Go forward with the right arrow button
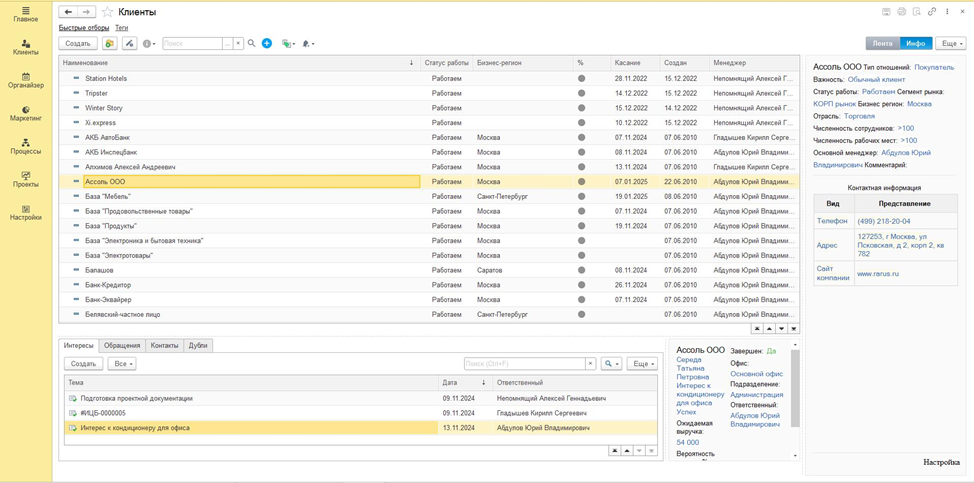The width and height of the screenshot is (974, 483). click(x=86, y=12)
